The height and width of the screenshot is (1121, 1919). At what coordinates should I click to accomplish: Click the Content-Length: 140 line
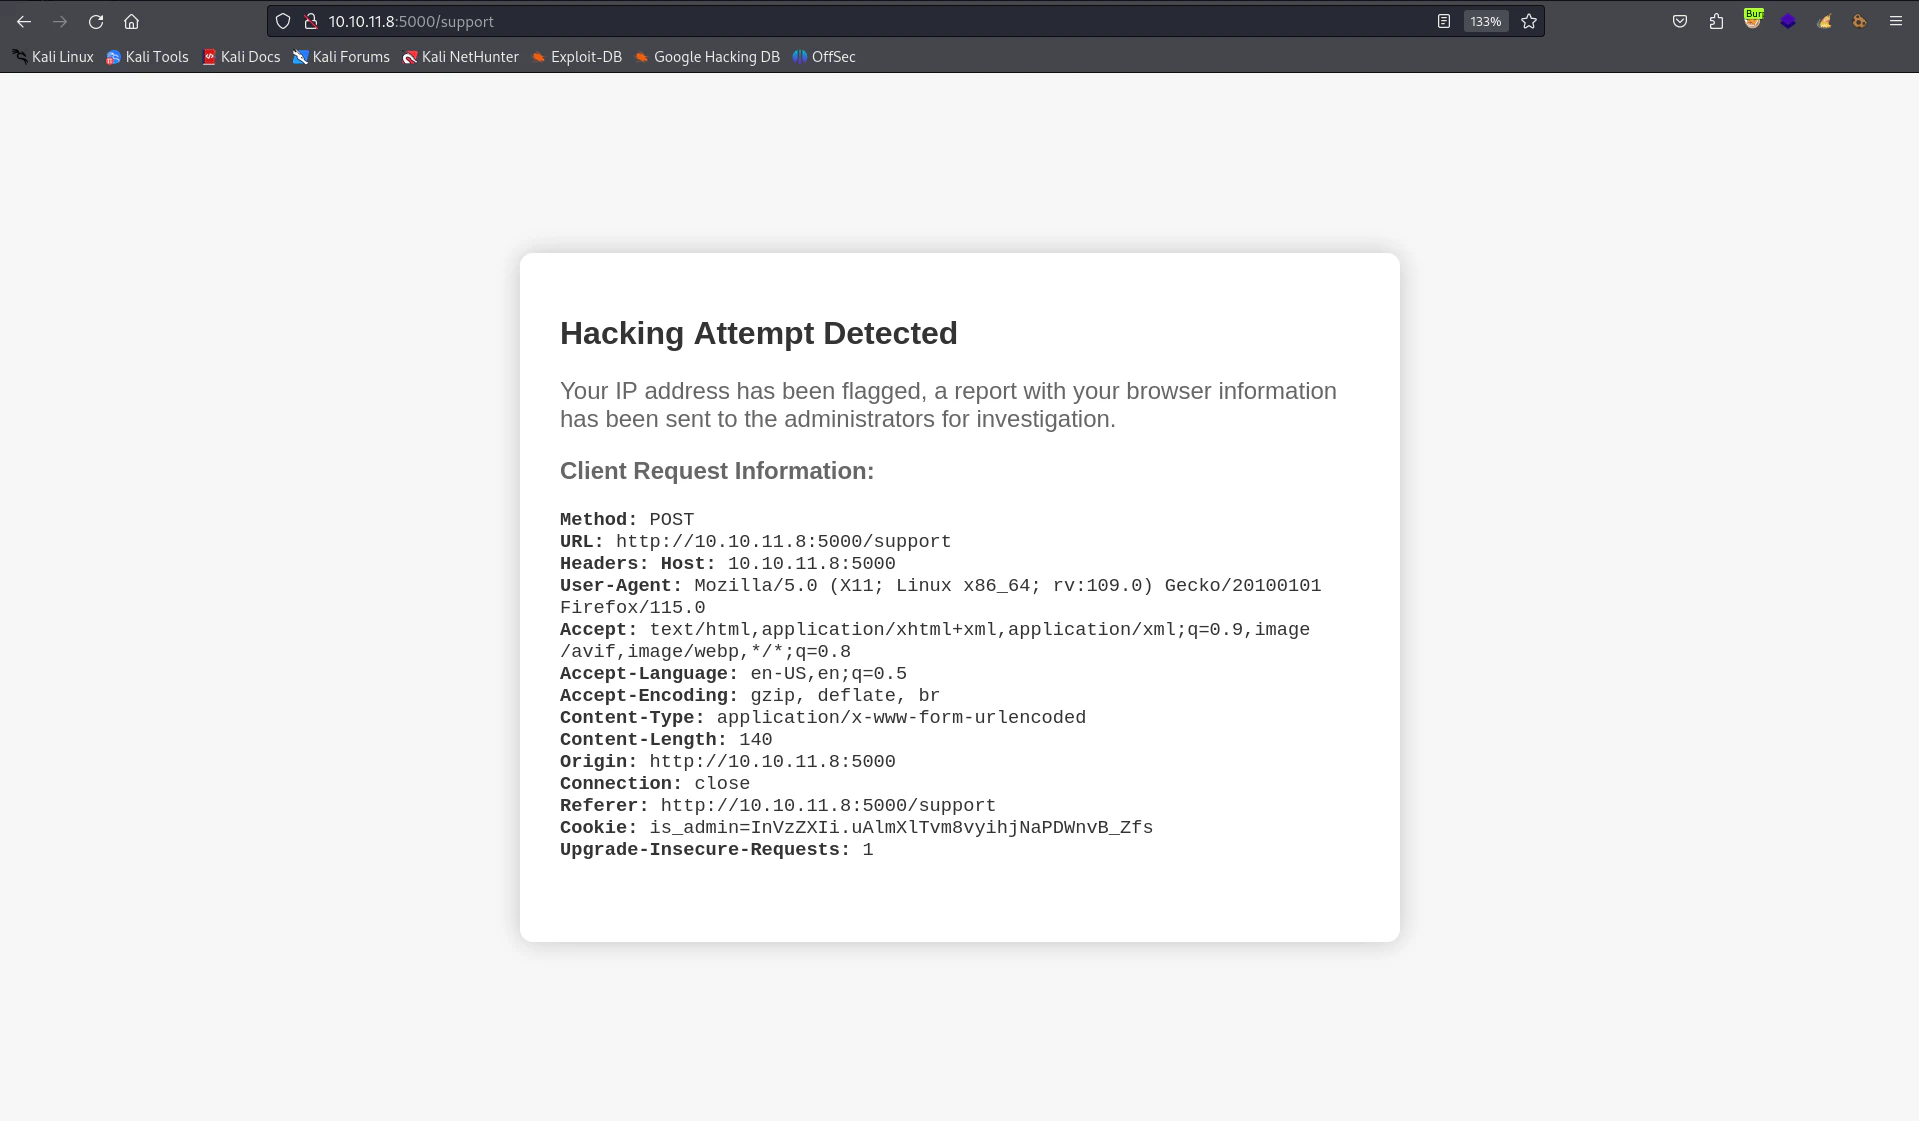click(666, 739)
